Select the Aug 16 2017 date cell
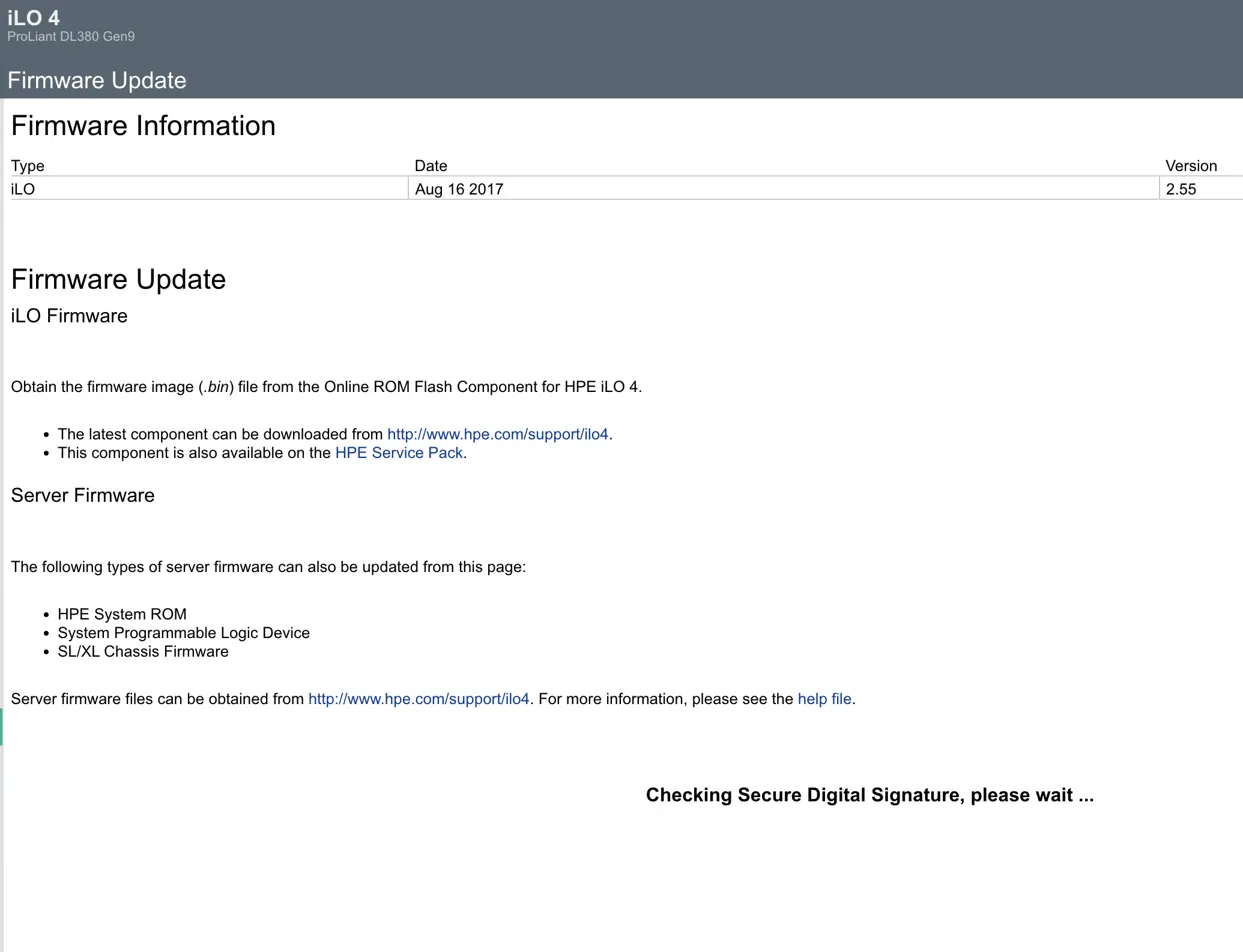 [x=784, y=188]
